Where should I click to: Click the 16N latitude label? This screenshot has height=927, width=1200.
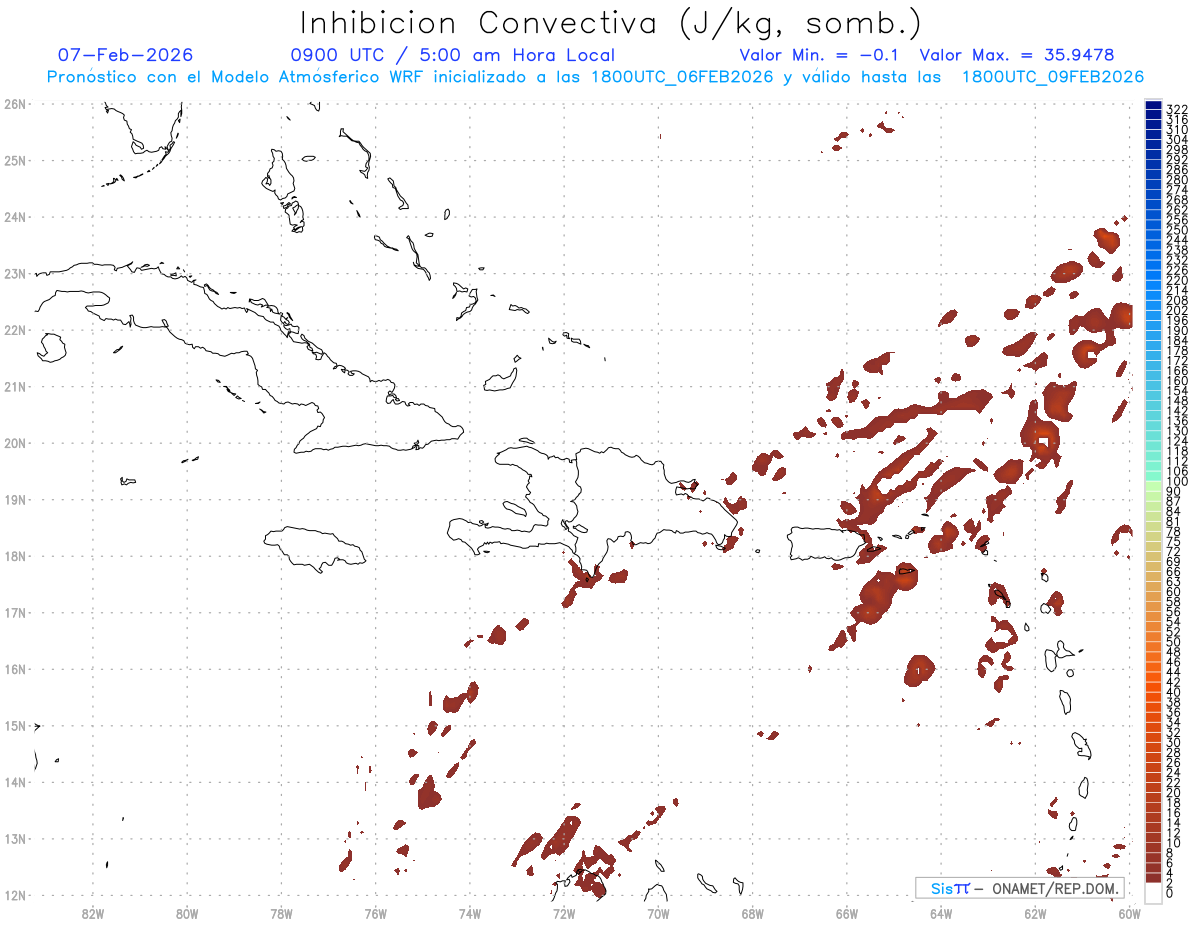[16, 669]
